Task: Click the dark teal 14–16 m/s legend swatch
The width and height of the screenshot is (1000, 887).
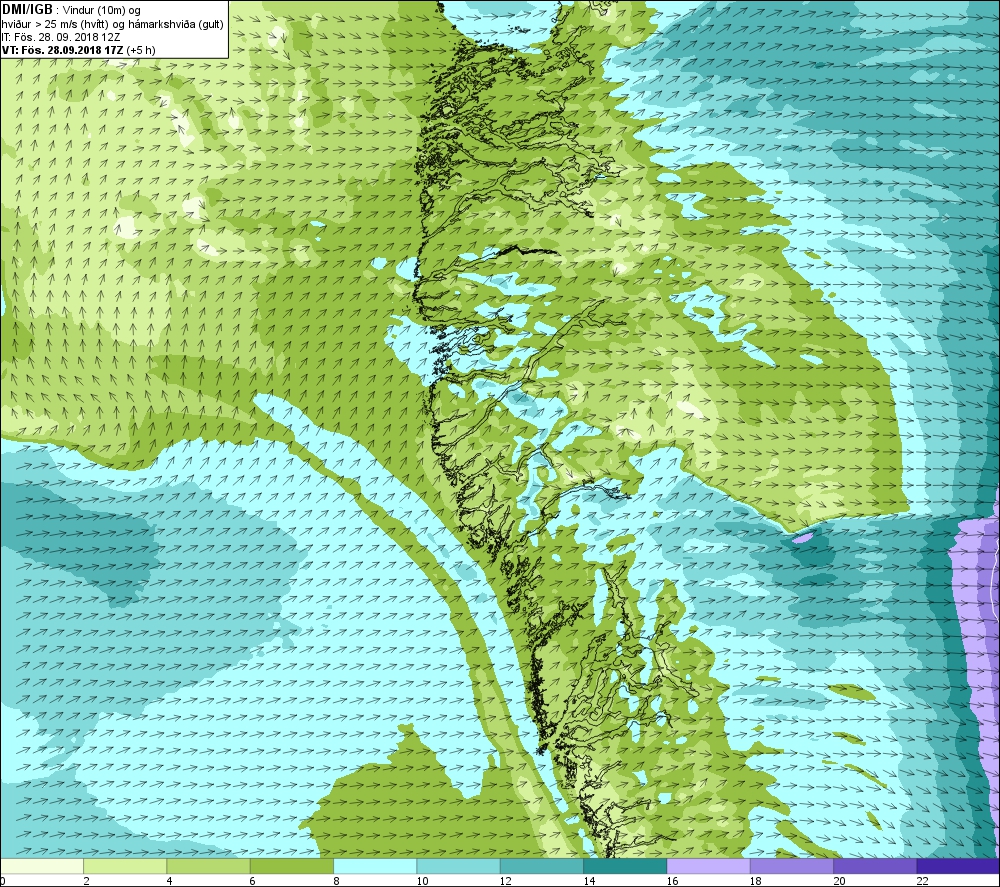Action: coord(625,866)
